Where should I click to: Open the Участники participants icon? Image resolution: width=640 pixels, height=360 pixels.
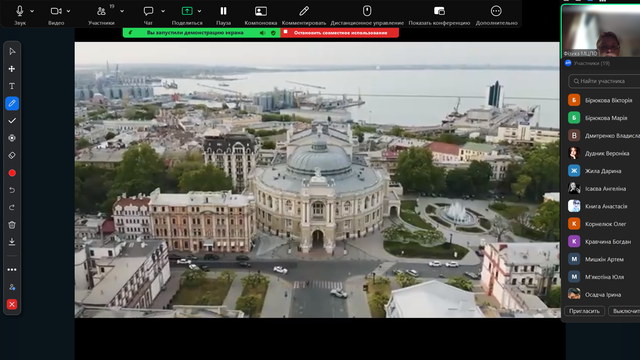coord(101,11)
